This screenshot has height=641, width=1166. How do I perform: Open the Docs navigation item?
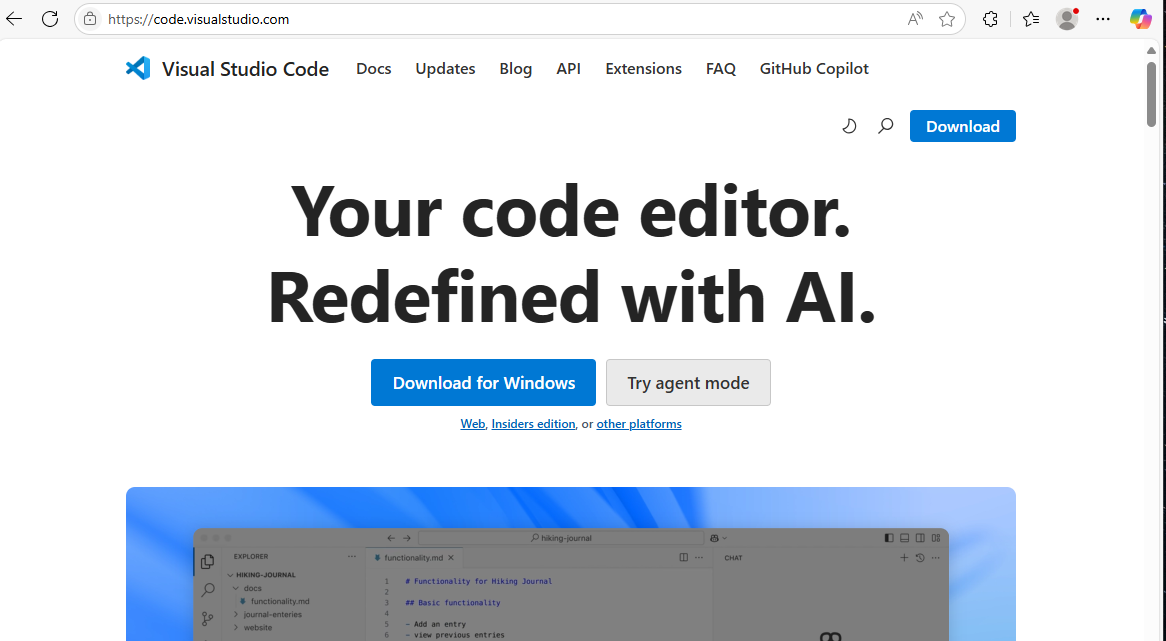coord(373,68)
